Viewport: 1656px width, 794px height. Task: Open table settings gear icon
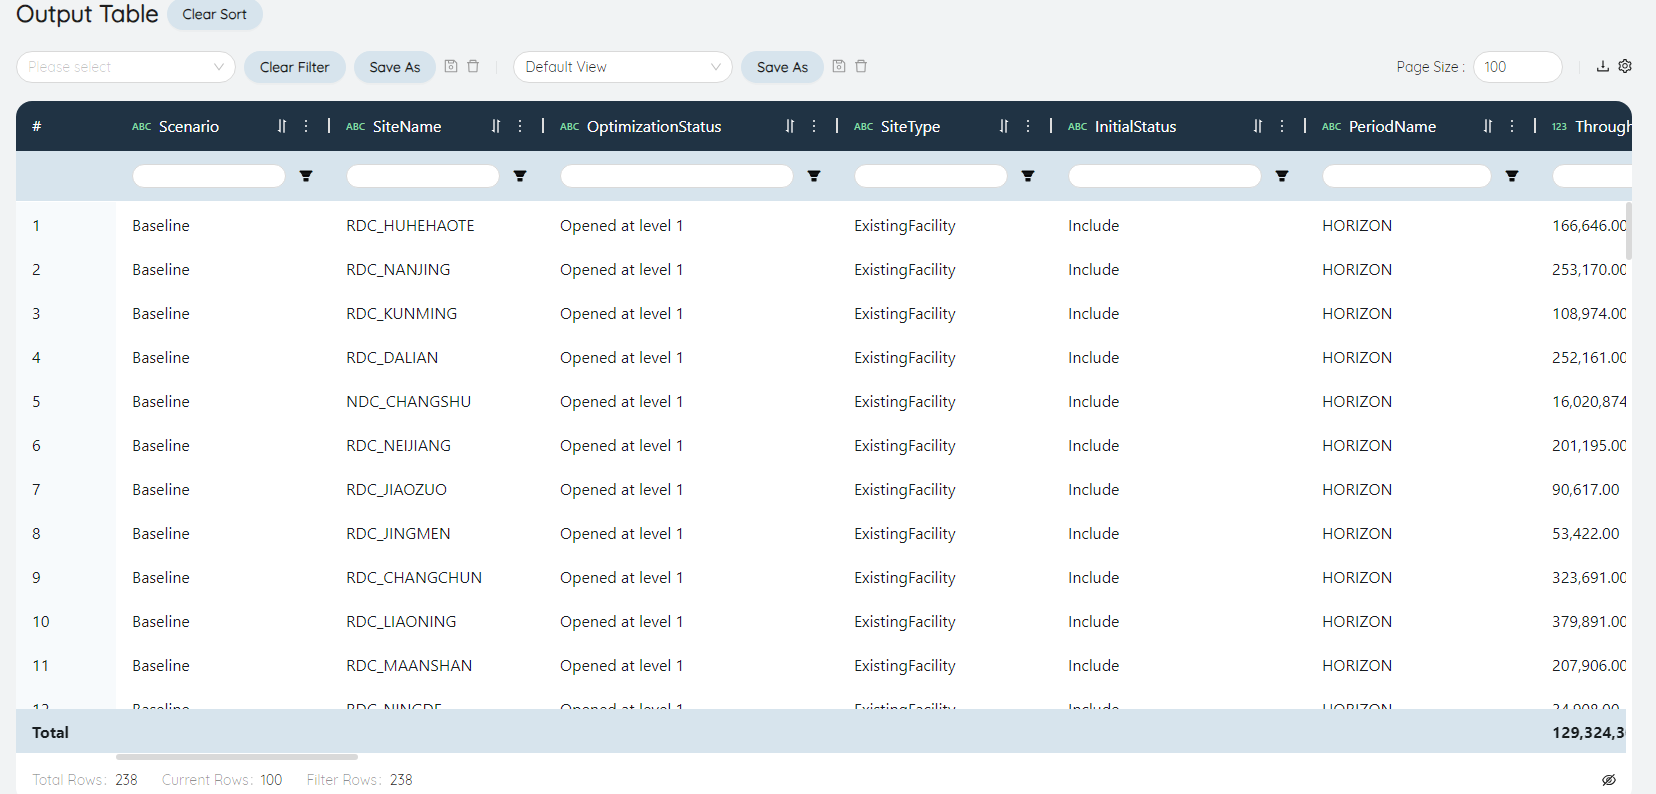coord(1625,66)
